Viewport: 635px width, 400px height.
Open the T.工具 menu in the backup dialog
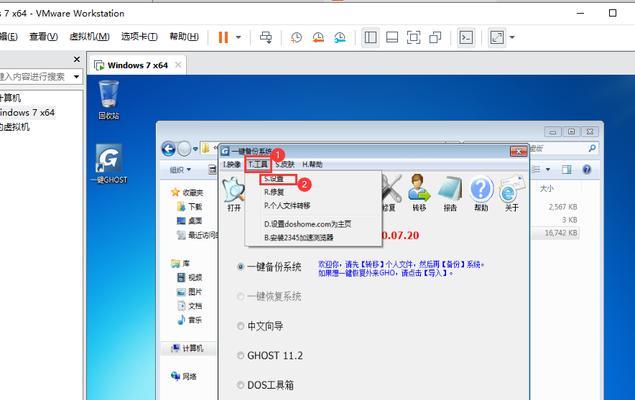(258, 164)
